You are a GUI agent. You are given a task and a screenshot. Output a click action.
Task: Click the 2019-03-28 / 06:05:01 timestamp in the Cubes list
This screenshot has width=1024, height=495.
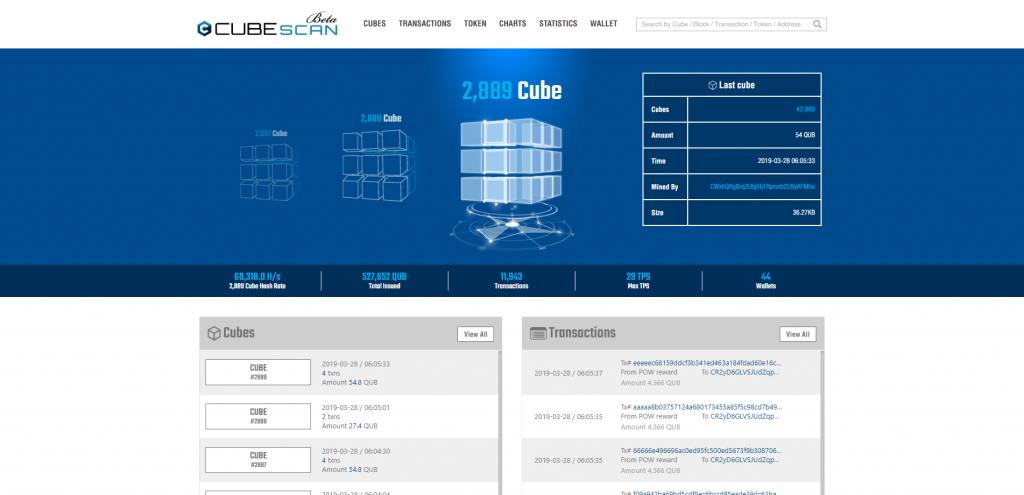pos(355,407)
